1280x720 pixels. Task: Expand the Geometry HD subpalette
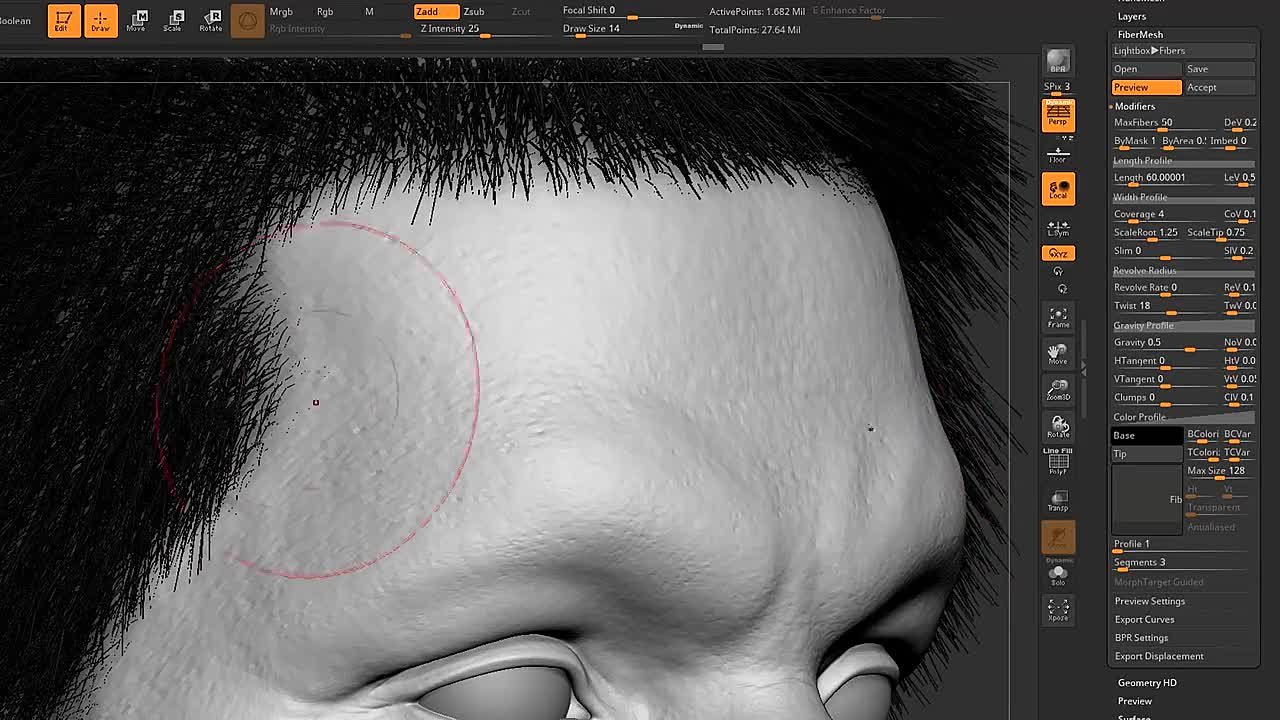click(1147, 683)
